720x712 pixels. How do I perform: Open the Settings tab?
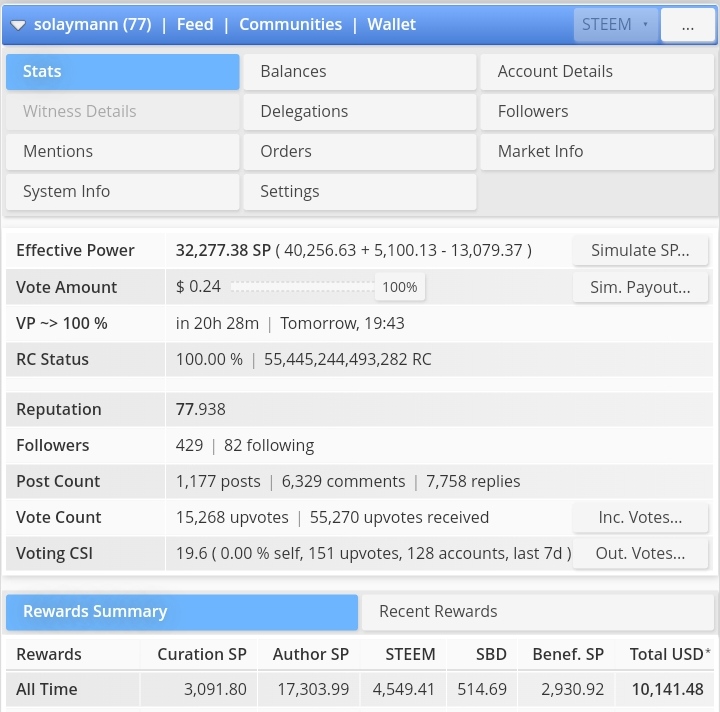[360, 191]
